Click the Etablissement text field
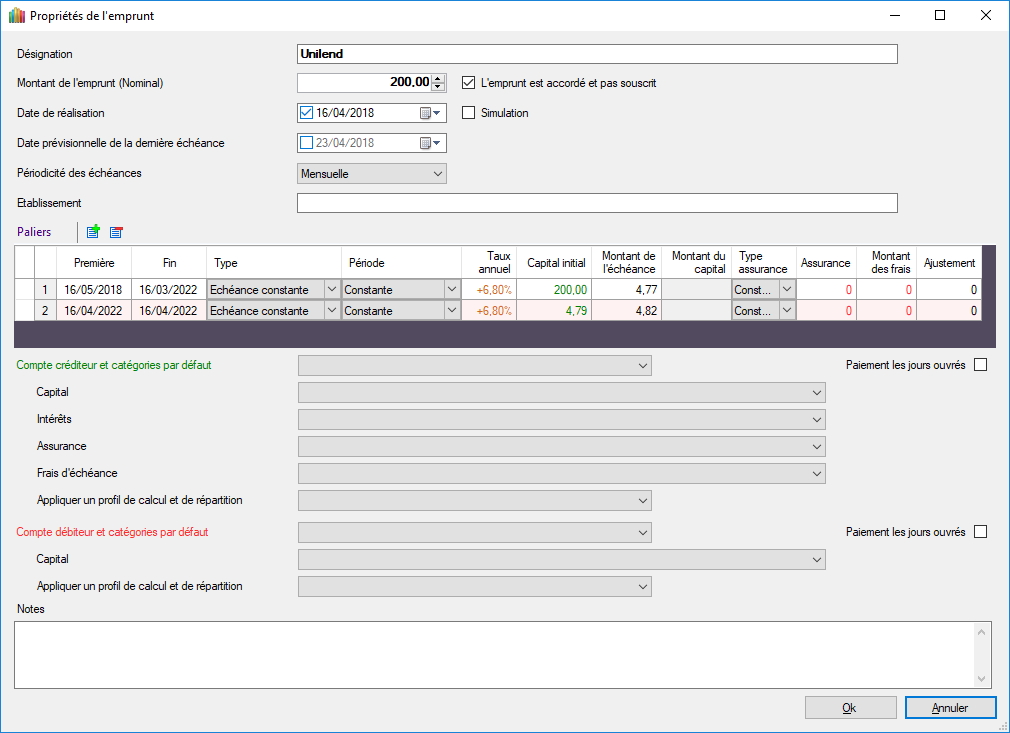This screenshot has width=1010, height=733. [597, 204]
